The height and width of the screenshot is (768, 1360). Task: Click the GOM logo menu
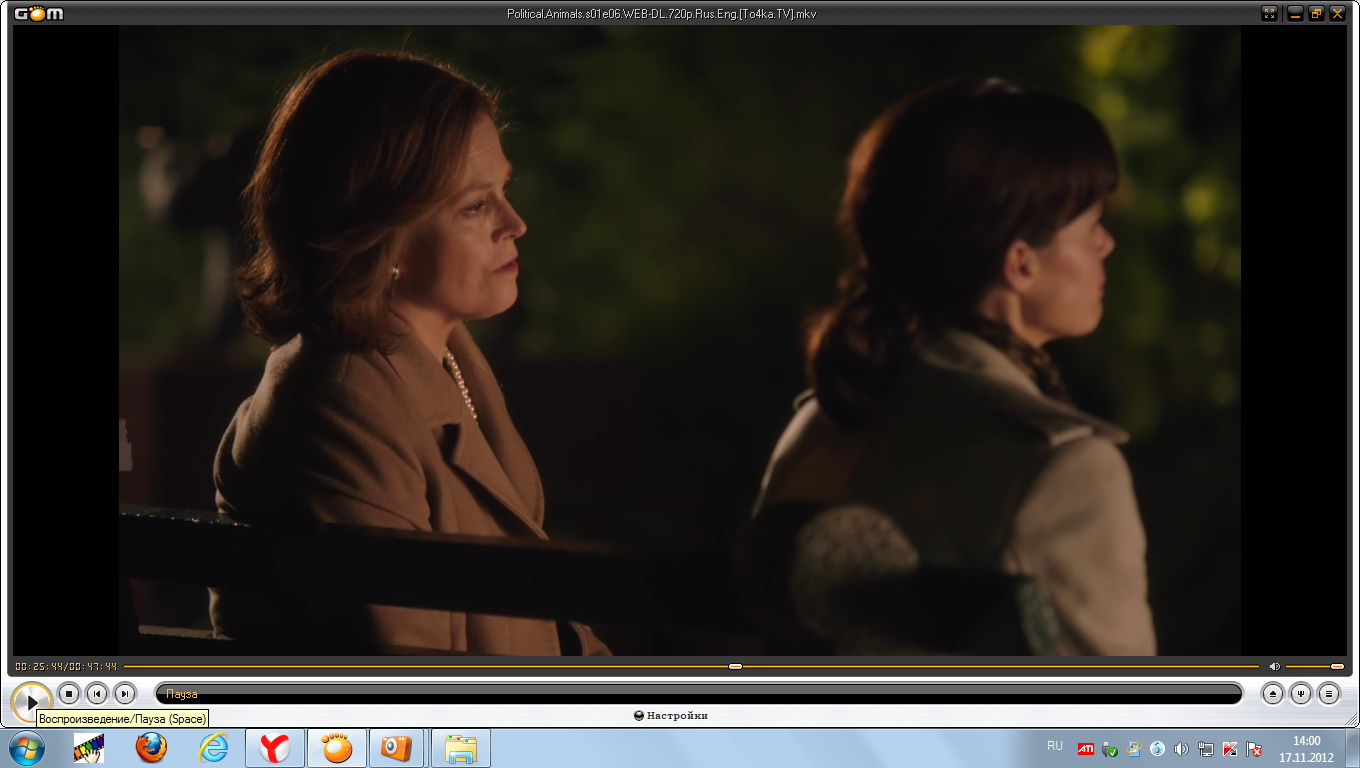click(38, 13)
